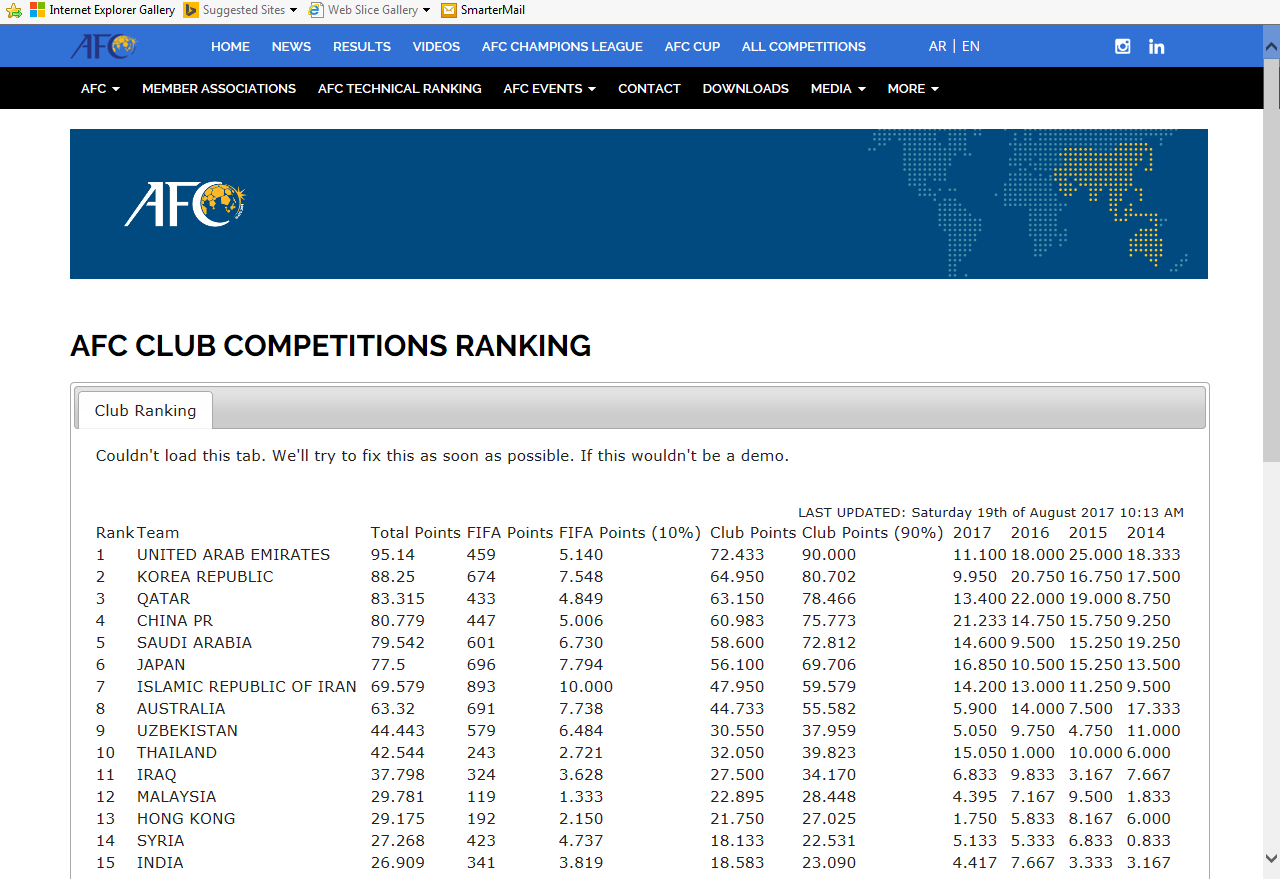This screenshot has height=879, width=1280.
Task: Click the FIFA Points (10%) column header
Action: pos(630,532)
